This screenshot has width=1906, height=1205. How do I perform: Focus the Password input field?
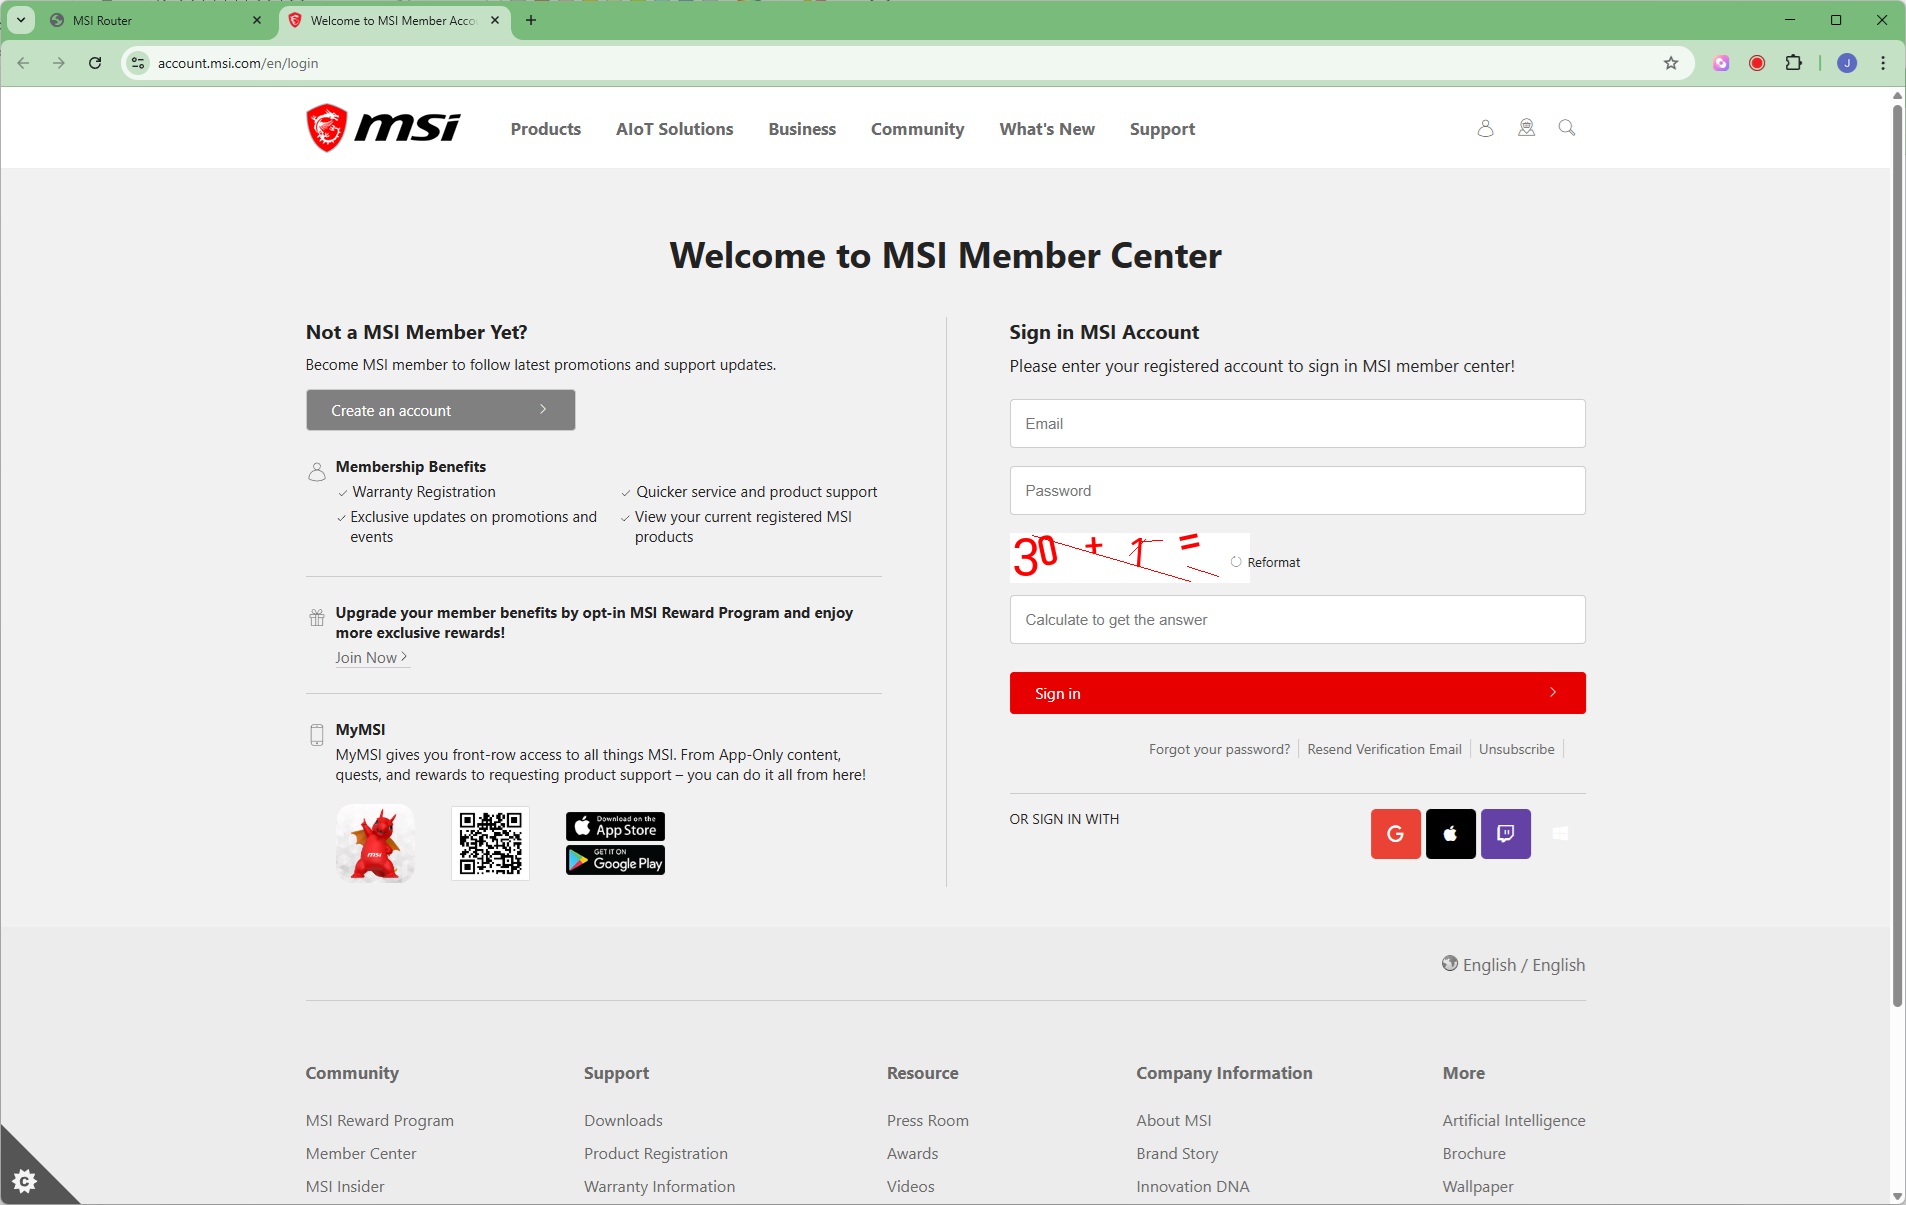(1297, 490)
